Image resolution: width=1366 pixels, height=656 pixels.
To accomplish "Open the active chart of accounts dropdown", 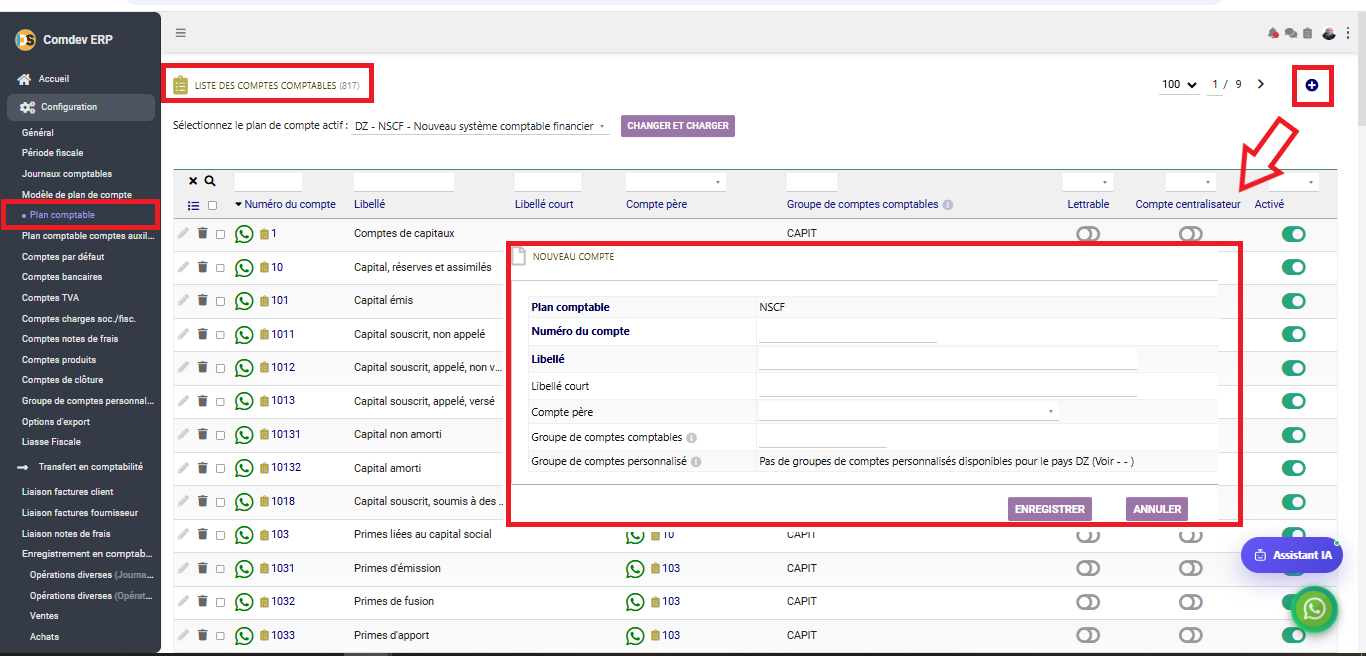I will click(481, 126).
